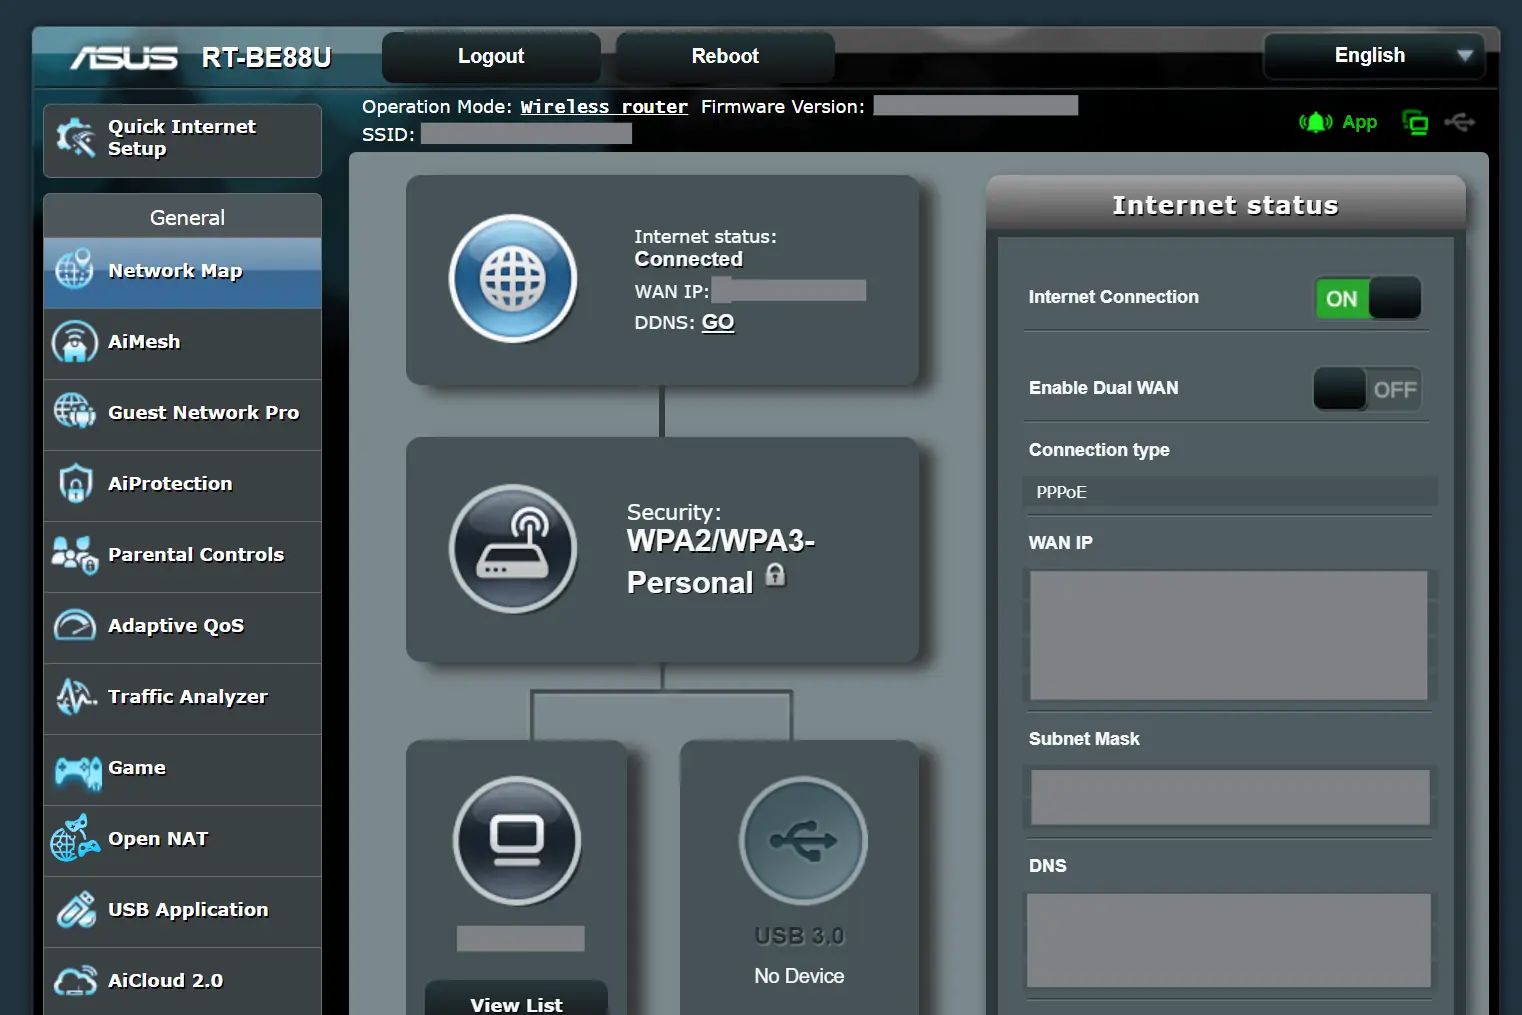1522x1015 pixels.
Task: Click the Subnet Mask value box
Action: [x=1230, y=797]
